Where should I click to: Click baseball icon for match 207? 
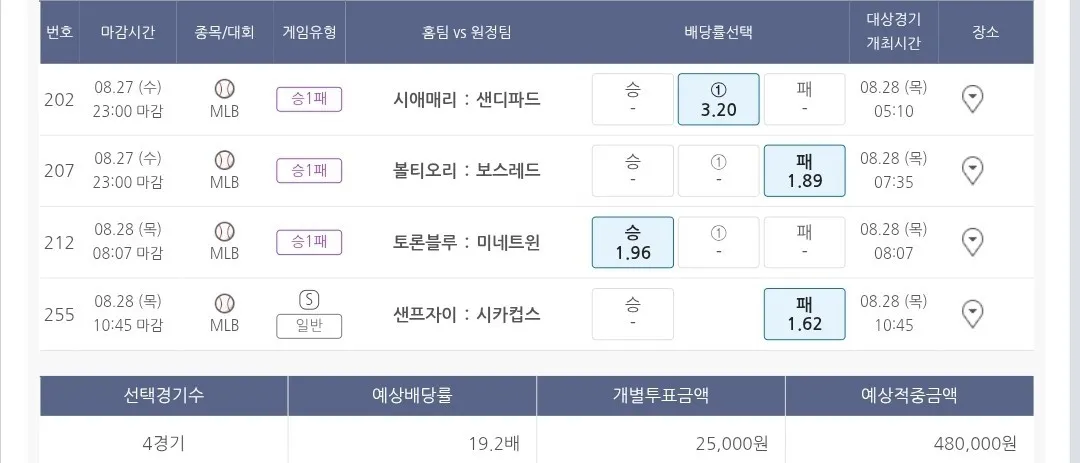[224, 160]
